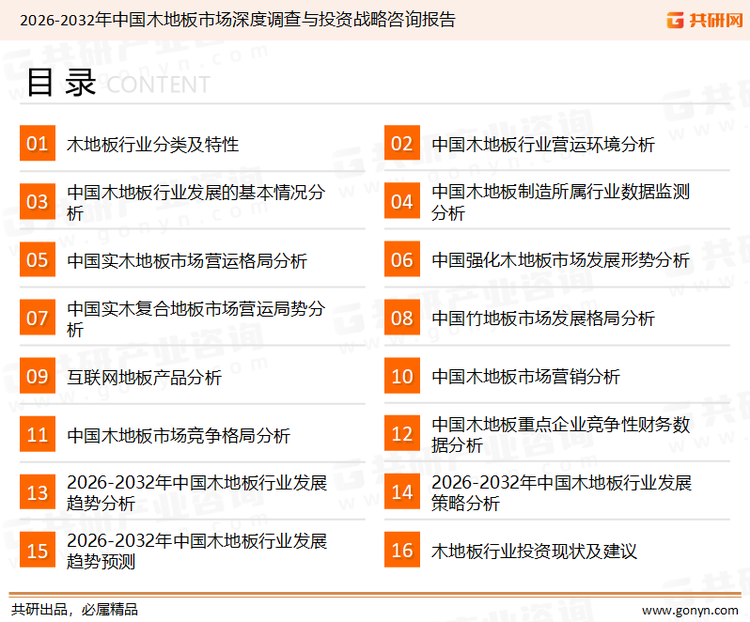Screen dimensions: 750x622
Task: Select chapter 中国木地板行业发展的基本情况分析
Action: click(x=196, y=202)
